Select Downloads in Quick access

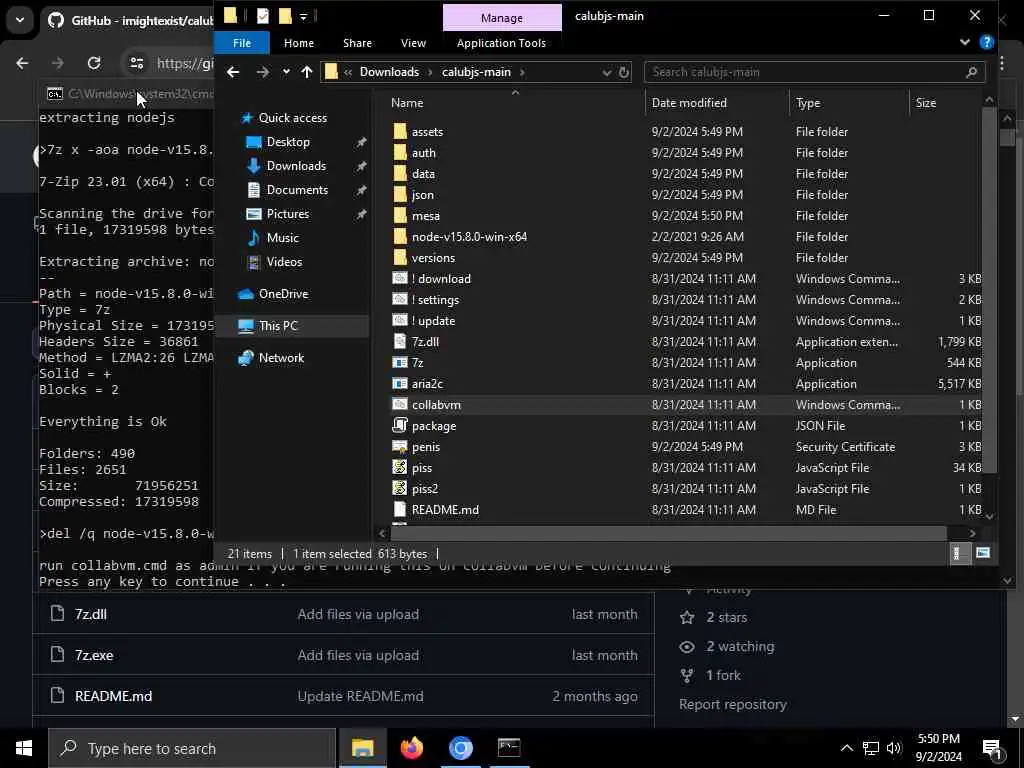coord(296,166)
